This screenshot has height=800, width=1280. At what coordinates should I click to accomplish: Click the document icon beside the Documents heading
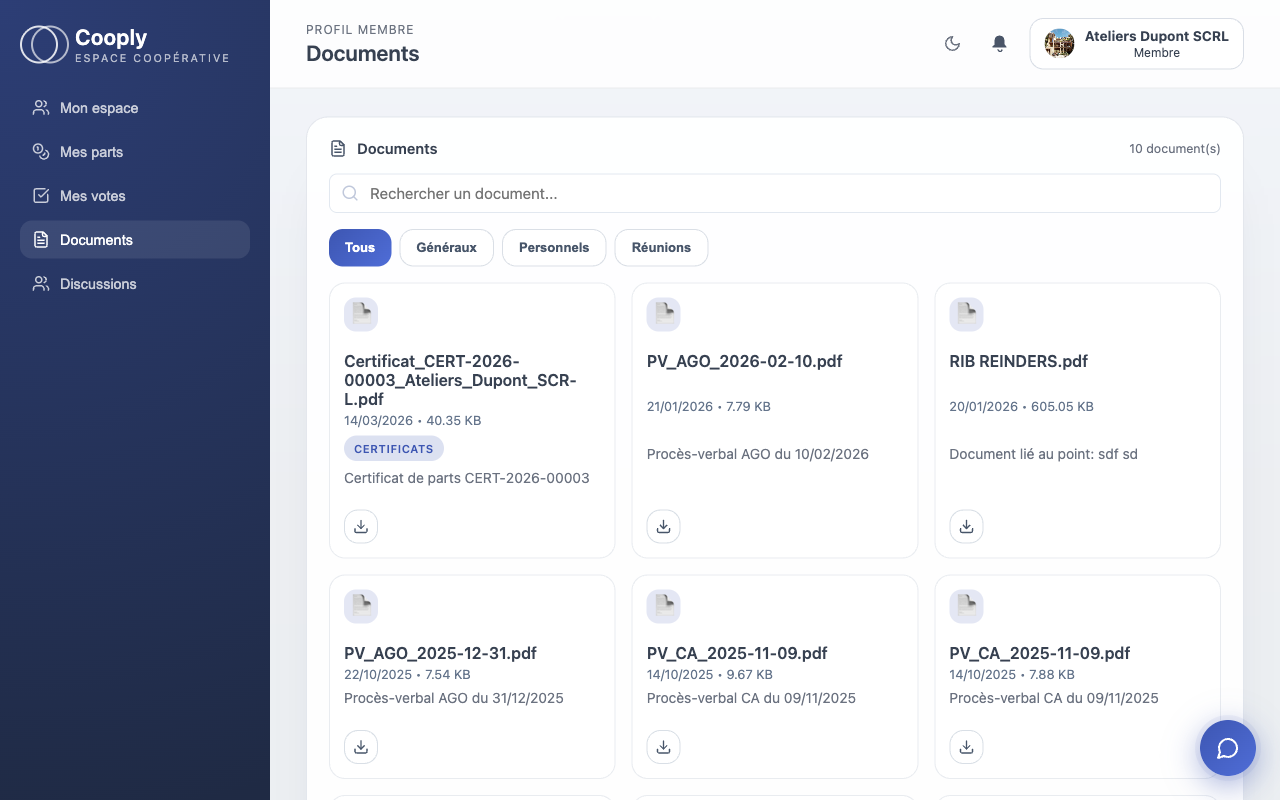[x=338, y=149]
